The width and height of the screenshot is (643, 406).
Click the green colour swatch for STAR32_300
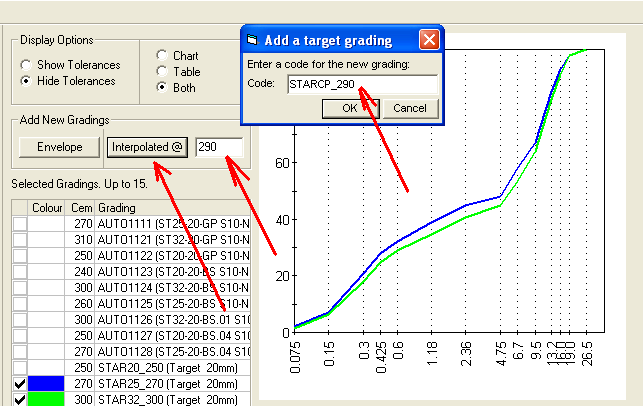[47, 399]
